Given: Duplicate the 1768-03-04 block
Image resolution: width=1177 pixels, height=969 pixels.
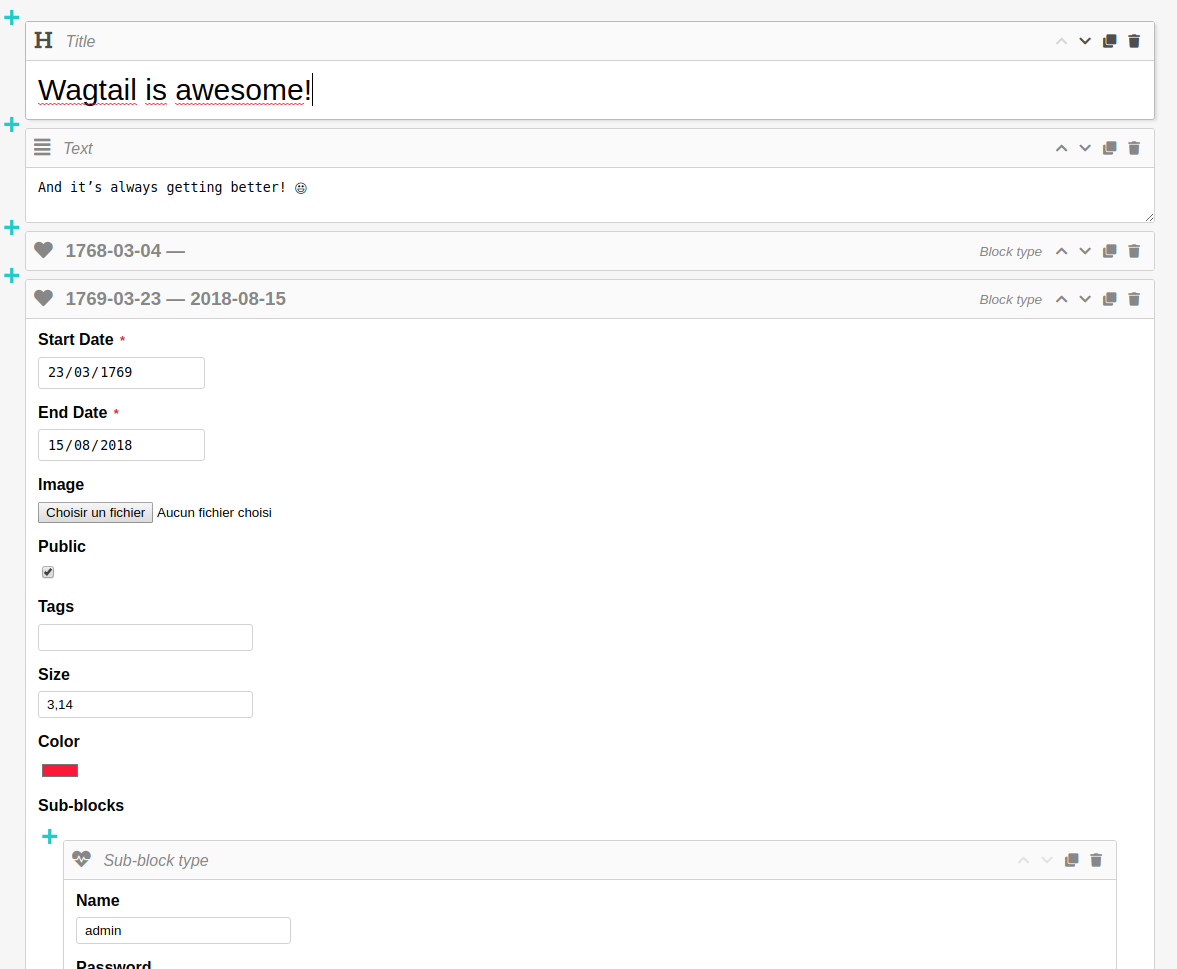Looking at the screenshot, I should (x=1109, y=251).
